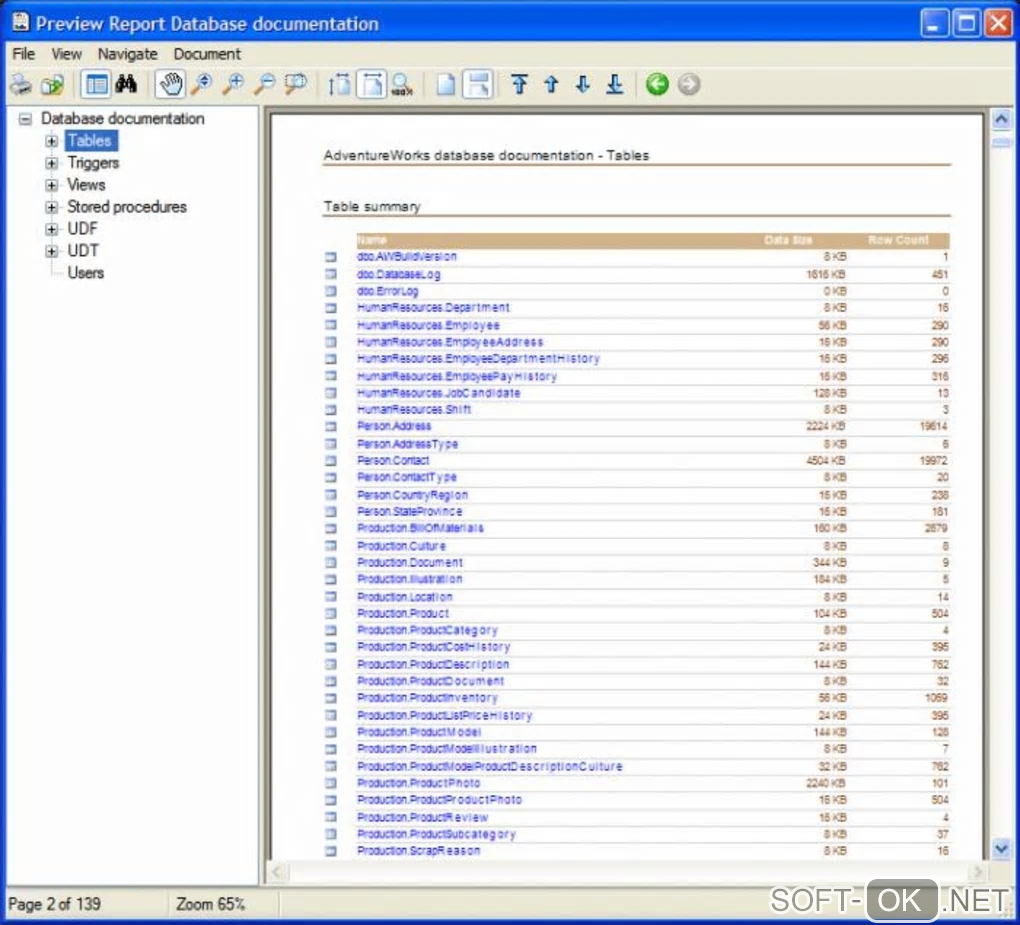This screenshot has height=925, width=1020.
Task: Click the vertical scrollbar thumb
Action: tap(1001, 142)
